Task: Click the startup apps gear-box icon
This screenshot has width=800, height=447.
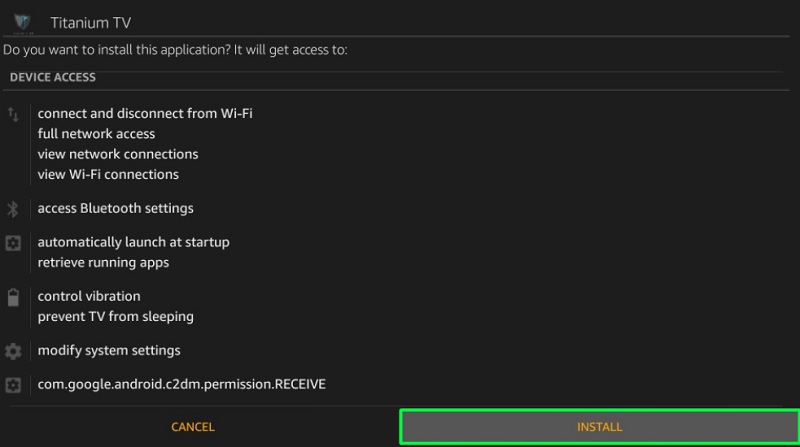Action: coord(13,243)
